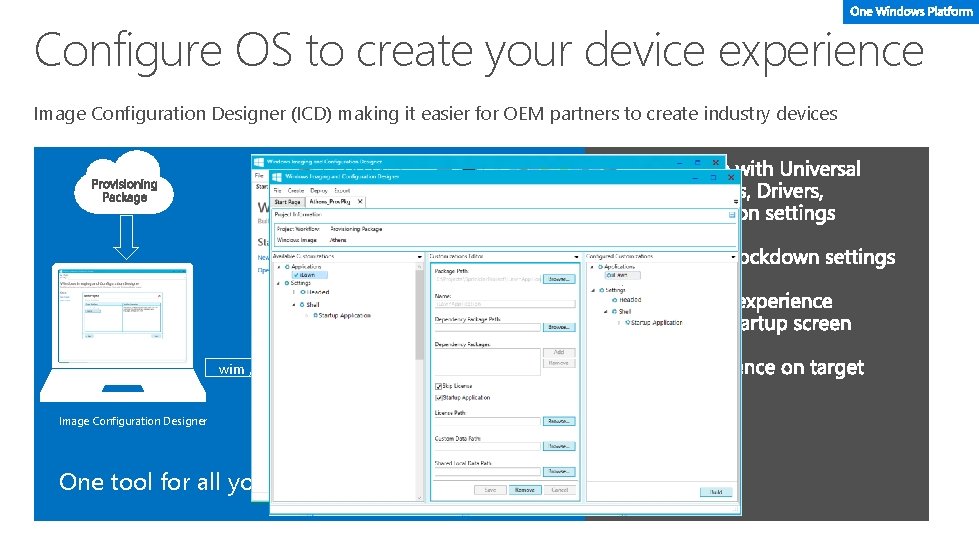Screen dimensions: 979x551
Task: Open the Deploy menu
Action: [318, 190]
